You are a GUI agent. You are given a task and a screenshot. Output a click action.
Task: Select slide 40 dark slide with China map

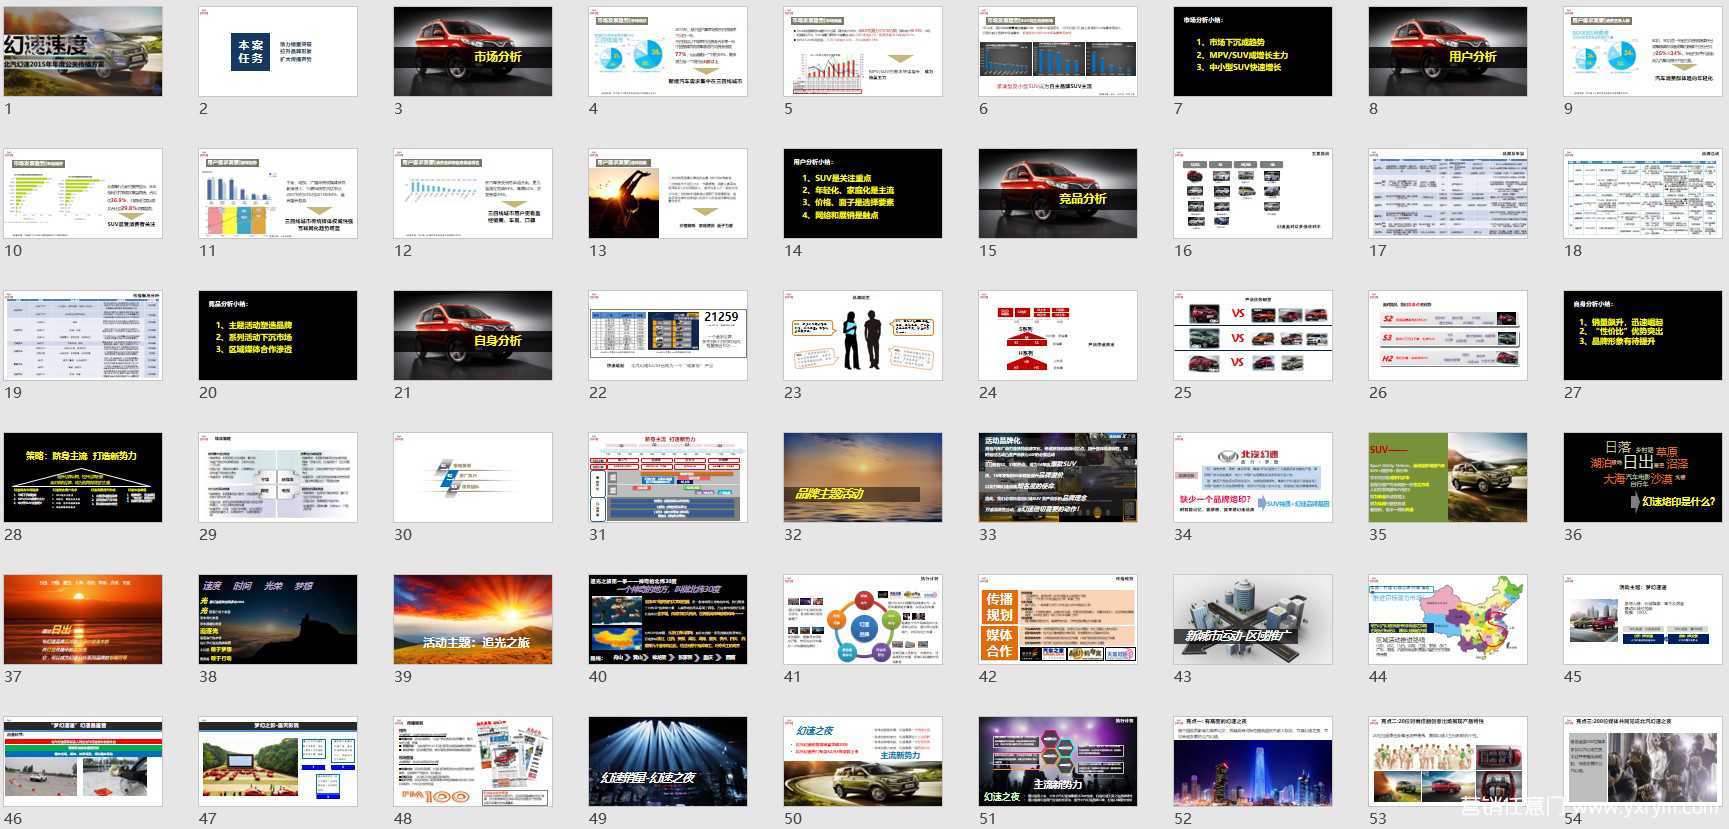[x=668, y=620]
